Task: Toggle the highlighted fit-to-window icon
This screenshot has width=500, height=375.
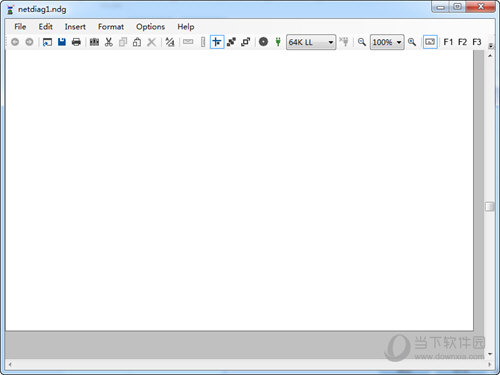Action: coord(430,42)
